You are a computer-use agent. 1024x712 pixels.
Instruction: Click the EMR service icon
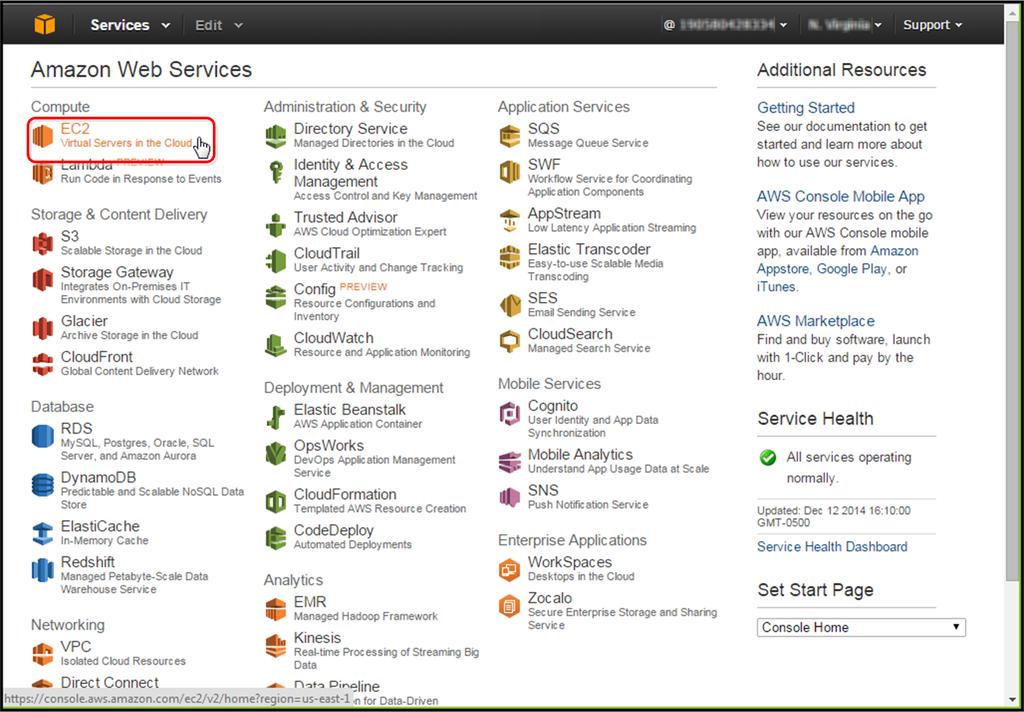click(276, 609)
